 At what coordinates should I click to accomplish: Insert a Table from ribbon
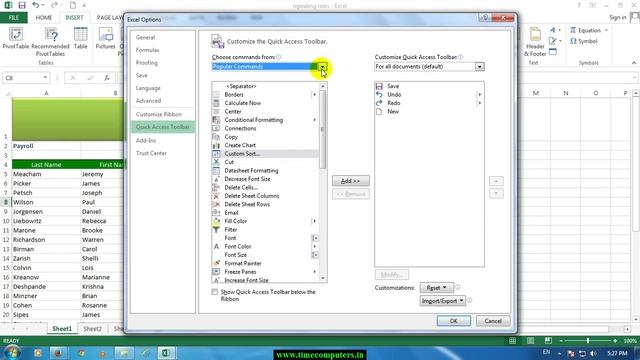[80, 35]
